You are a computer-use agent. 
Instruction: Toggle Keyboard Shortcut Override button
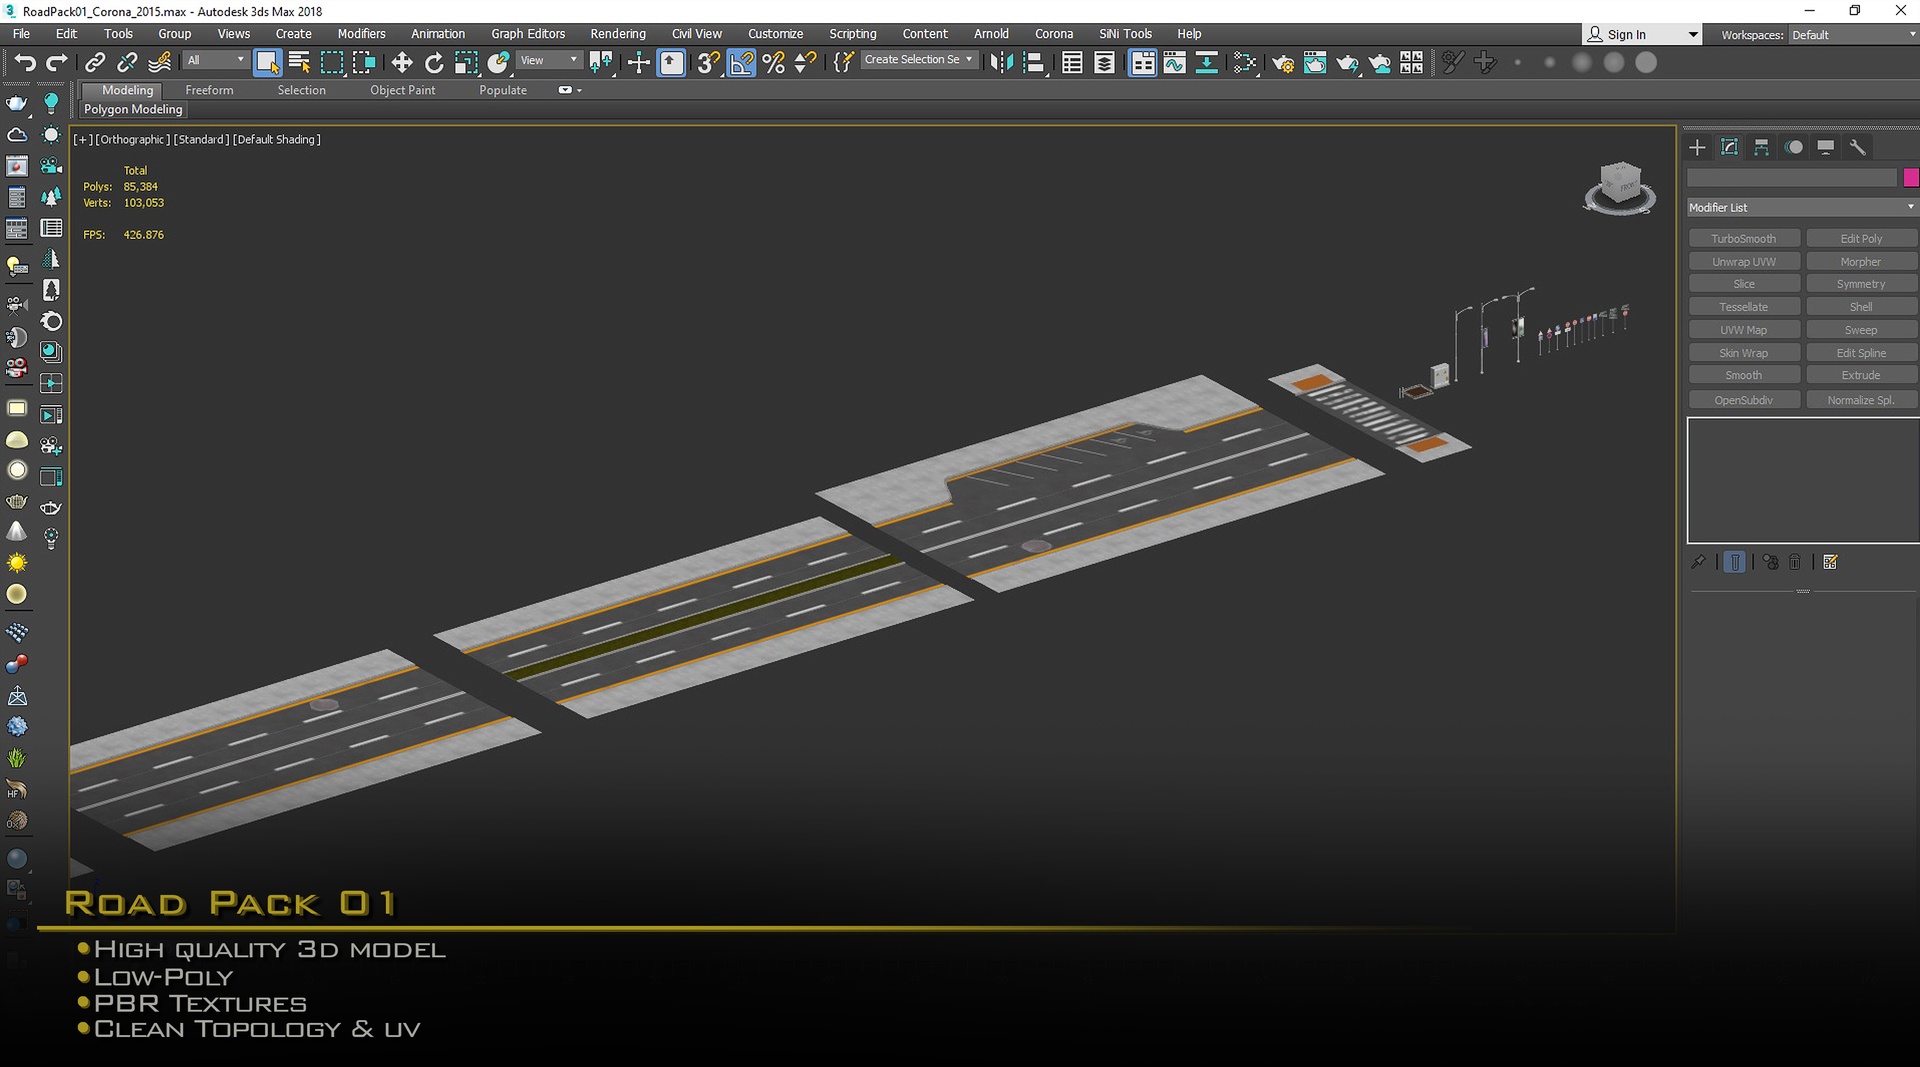(672, 63)
